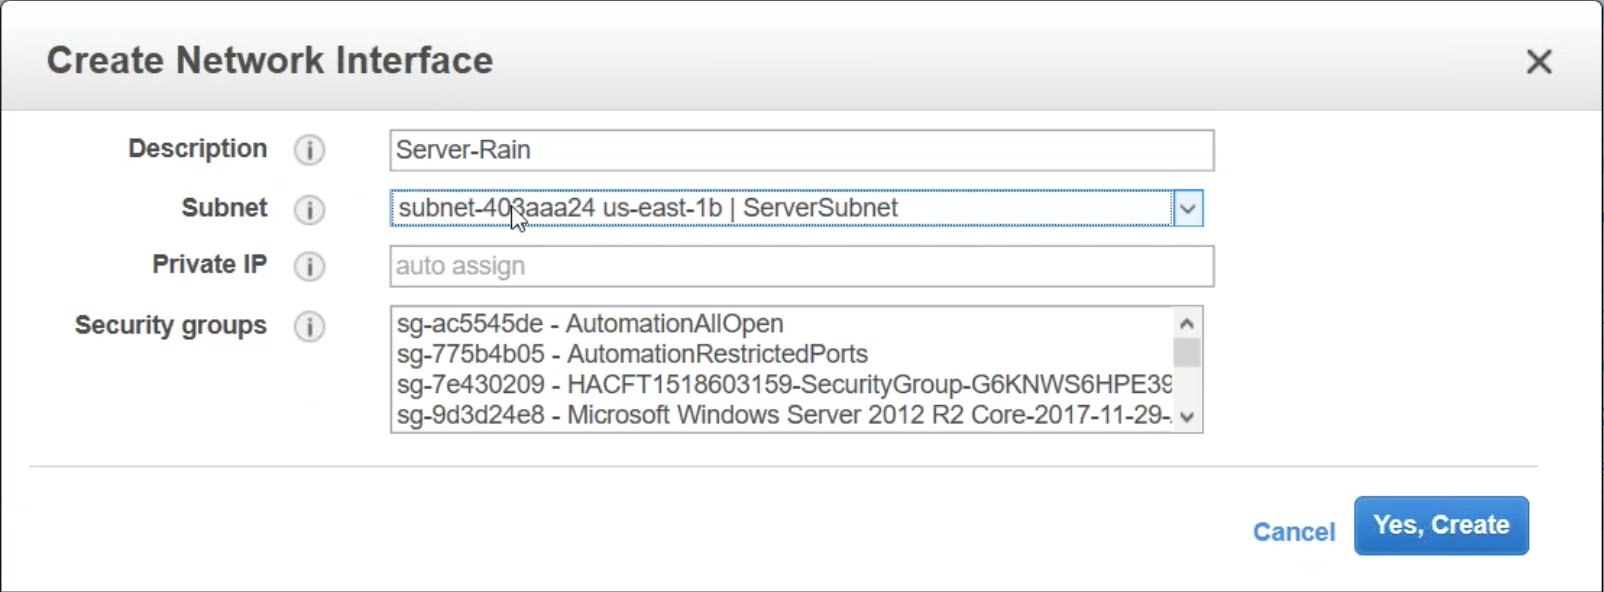Click the Security groups info icon

(x=309, y=327)
